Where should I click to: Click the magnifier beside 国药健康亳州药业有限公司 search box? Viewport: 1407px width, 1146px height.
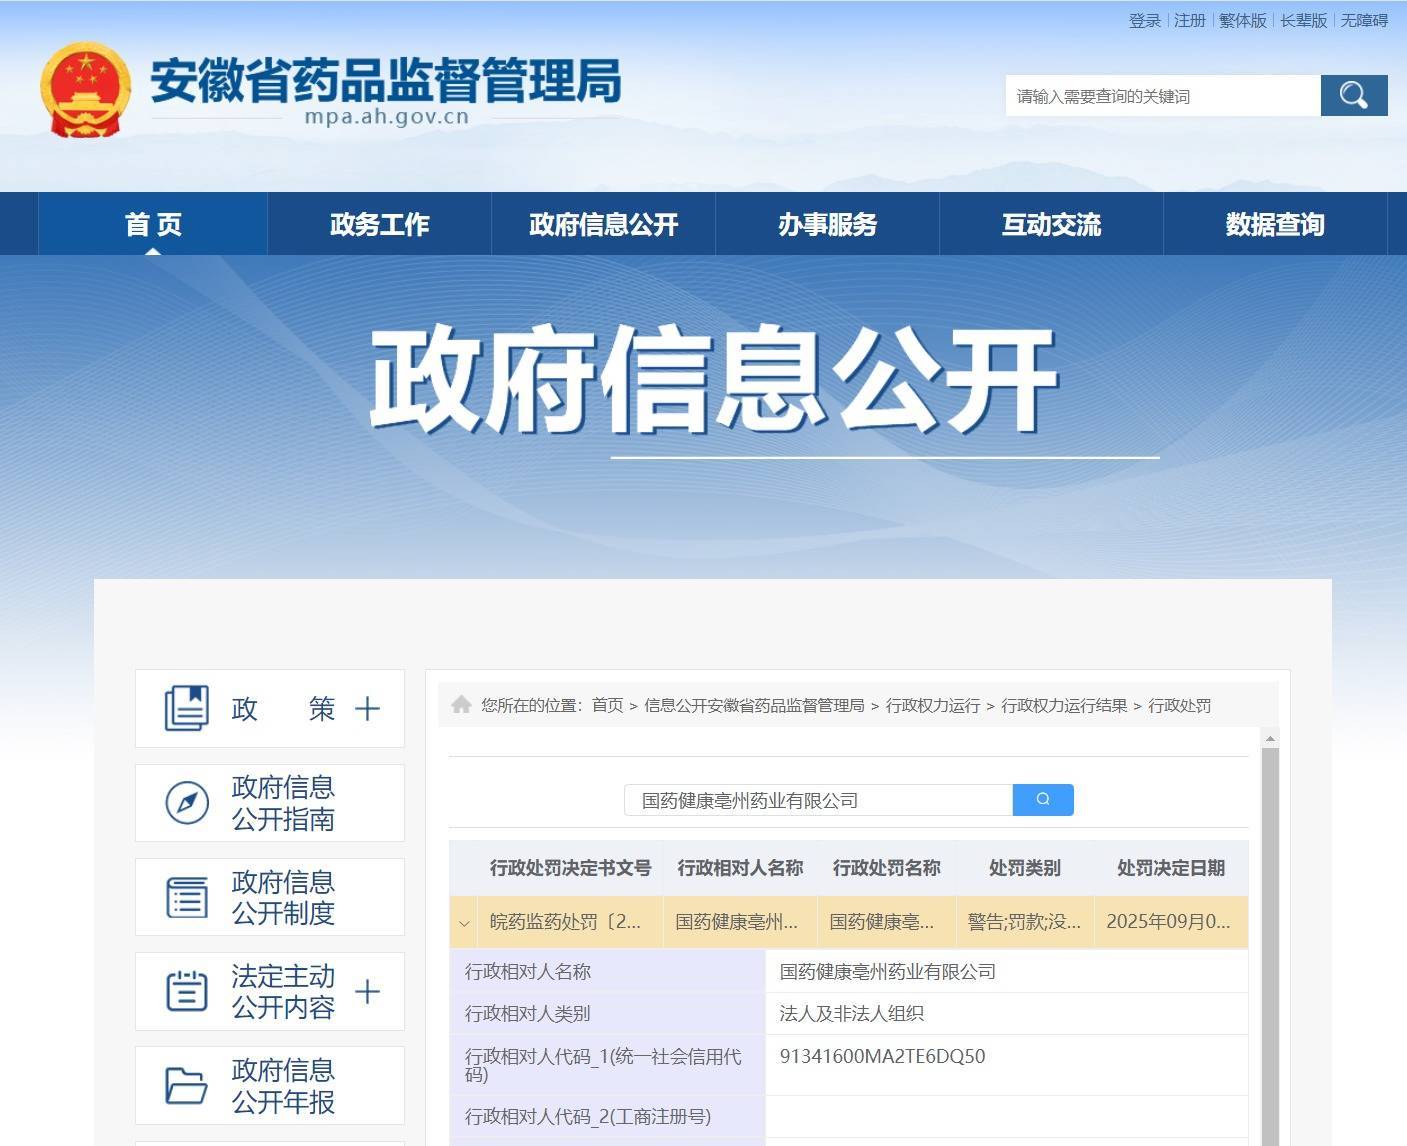point(1043,800)
